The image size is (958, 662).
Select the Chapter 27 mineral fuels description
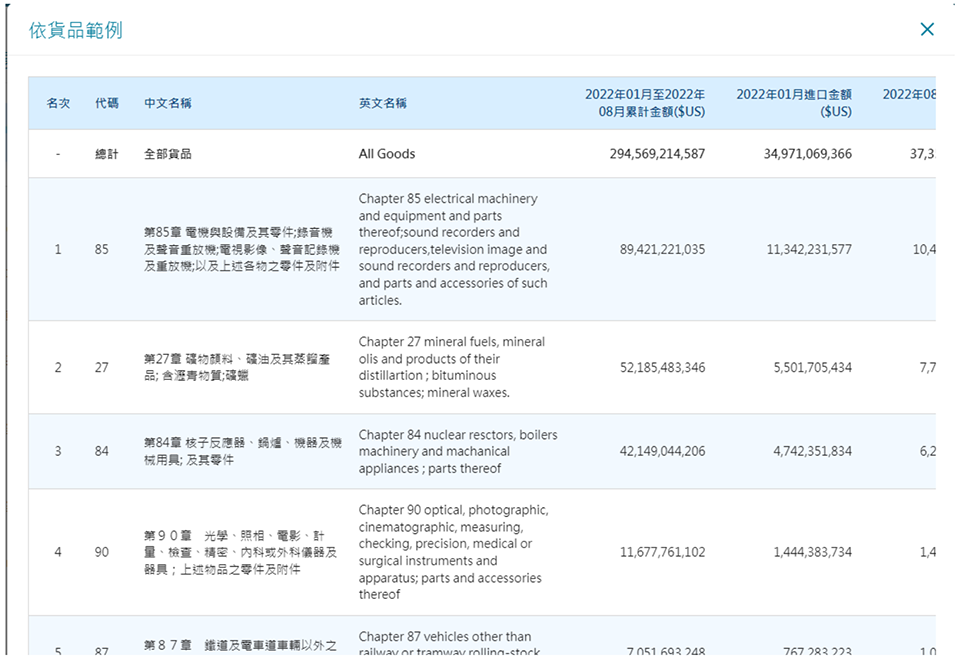click(452, 368)
